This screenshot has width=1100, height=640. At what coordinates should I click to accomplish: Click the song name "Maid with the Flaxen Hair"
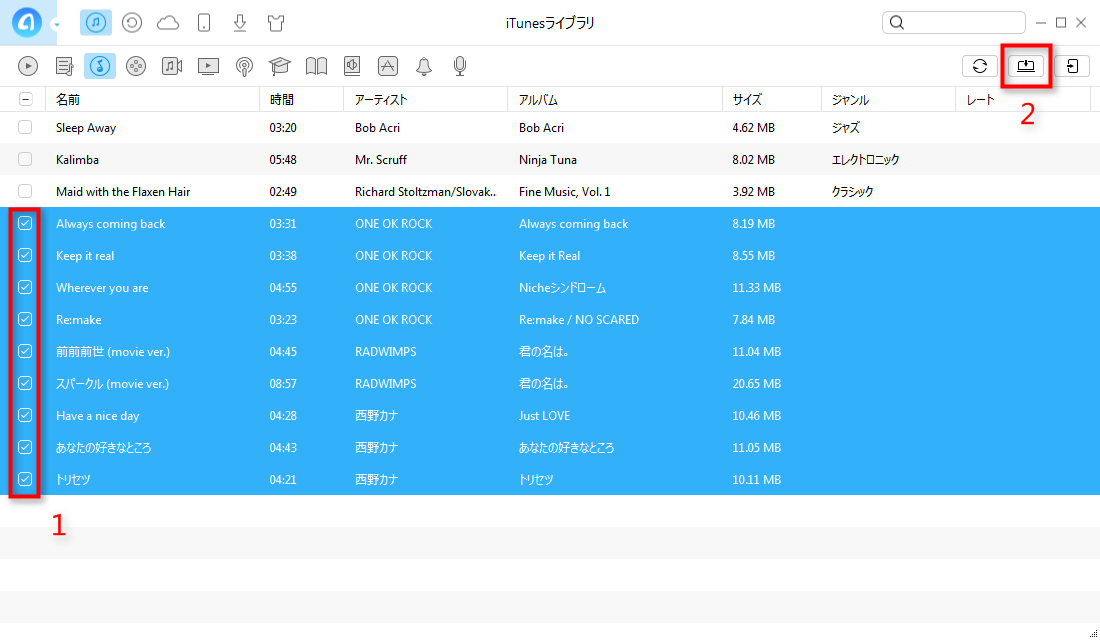[123, 192]
